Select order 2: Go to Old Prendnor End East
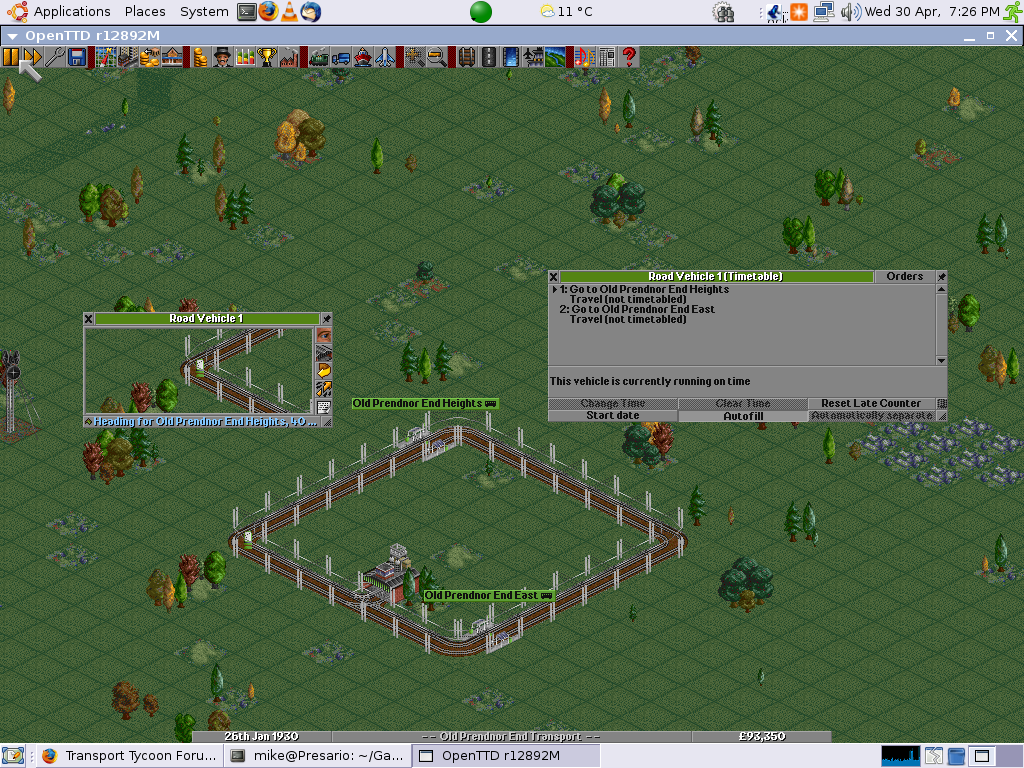This screenshot has height=768, width=1024. (637, 310)
